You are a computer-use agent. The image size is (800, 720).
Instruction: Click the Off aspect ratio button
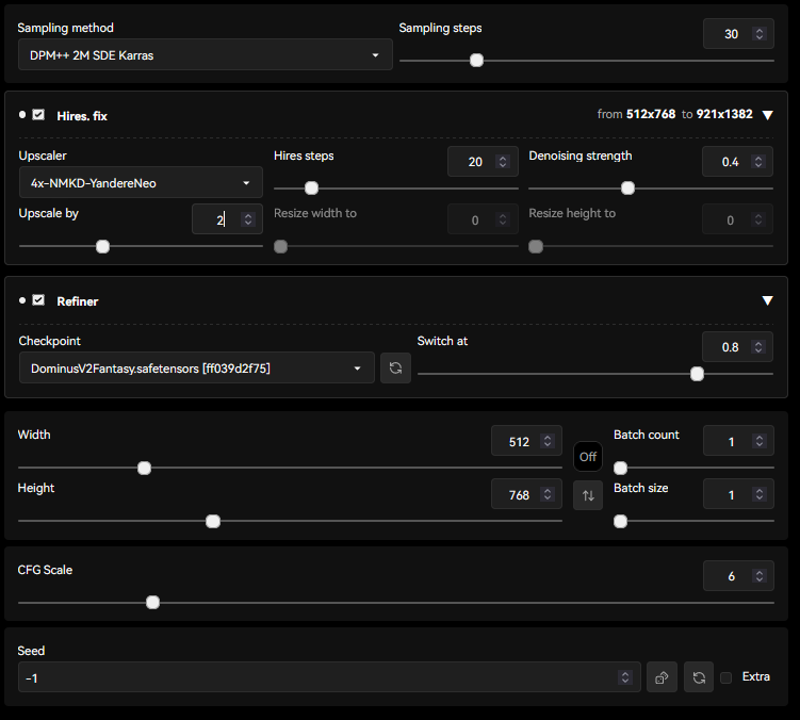click(588, 457)
